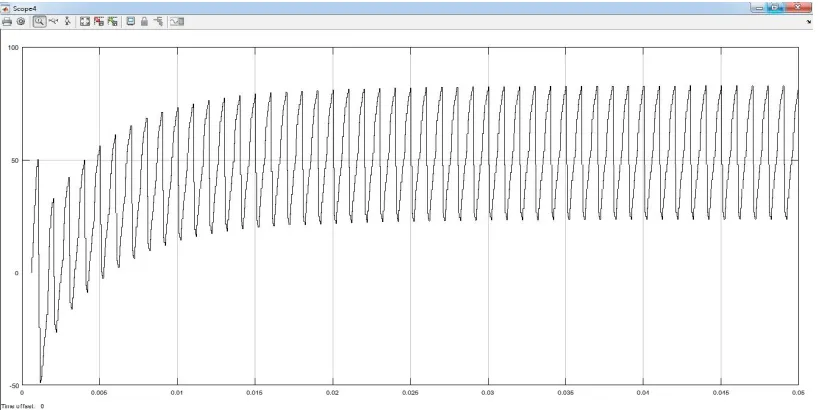
Task: Select the Zoom Y-axis tool
Action: click(x=67, y=21)
